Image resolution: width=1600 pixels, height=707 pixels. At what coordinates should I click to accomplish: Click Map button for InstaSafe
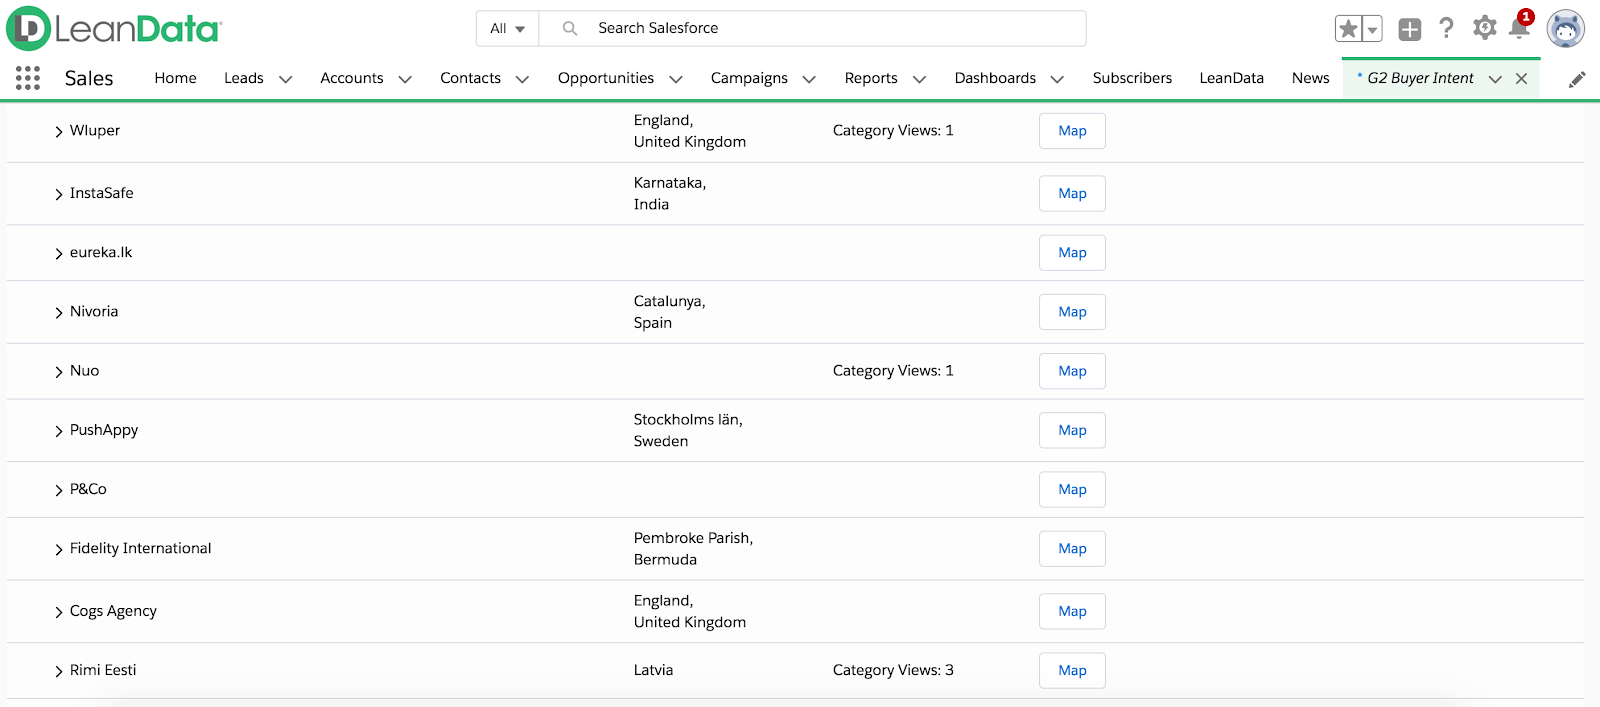click(x=1072, y=193)
